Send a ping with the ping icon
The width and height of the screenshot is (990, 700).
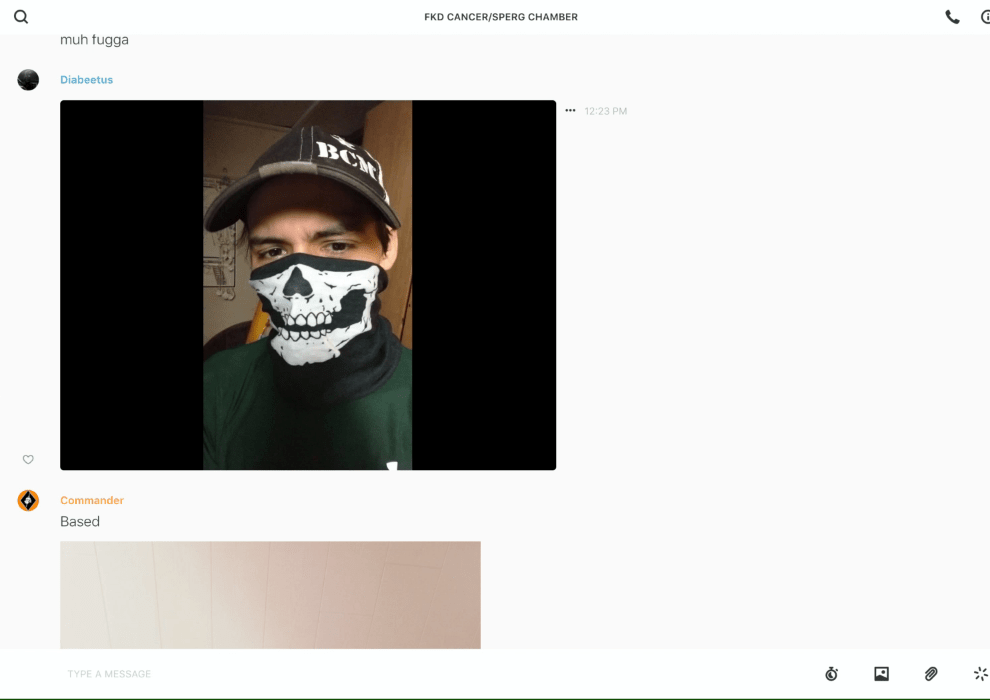(x=980, y=674)
